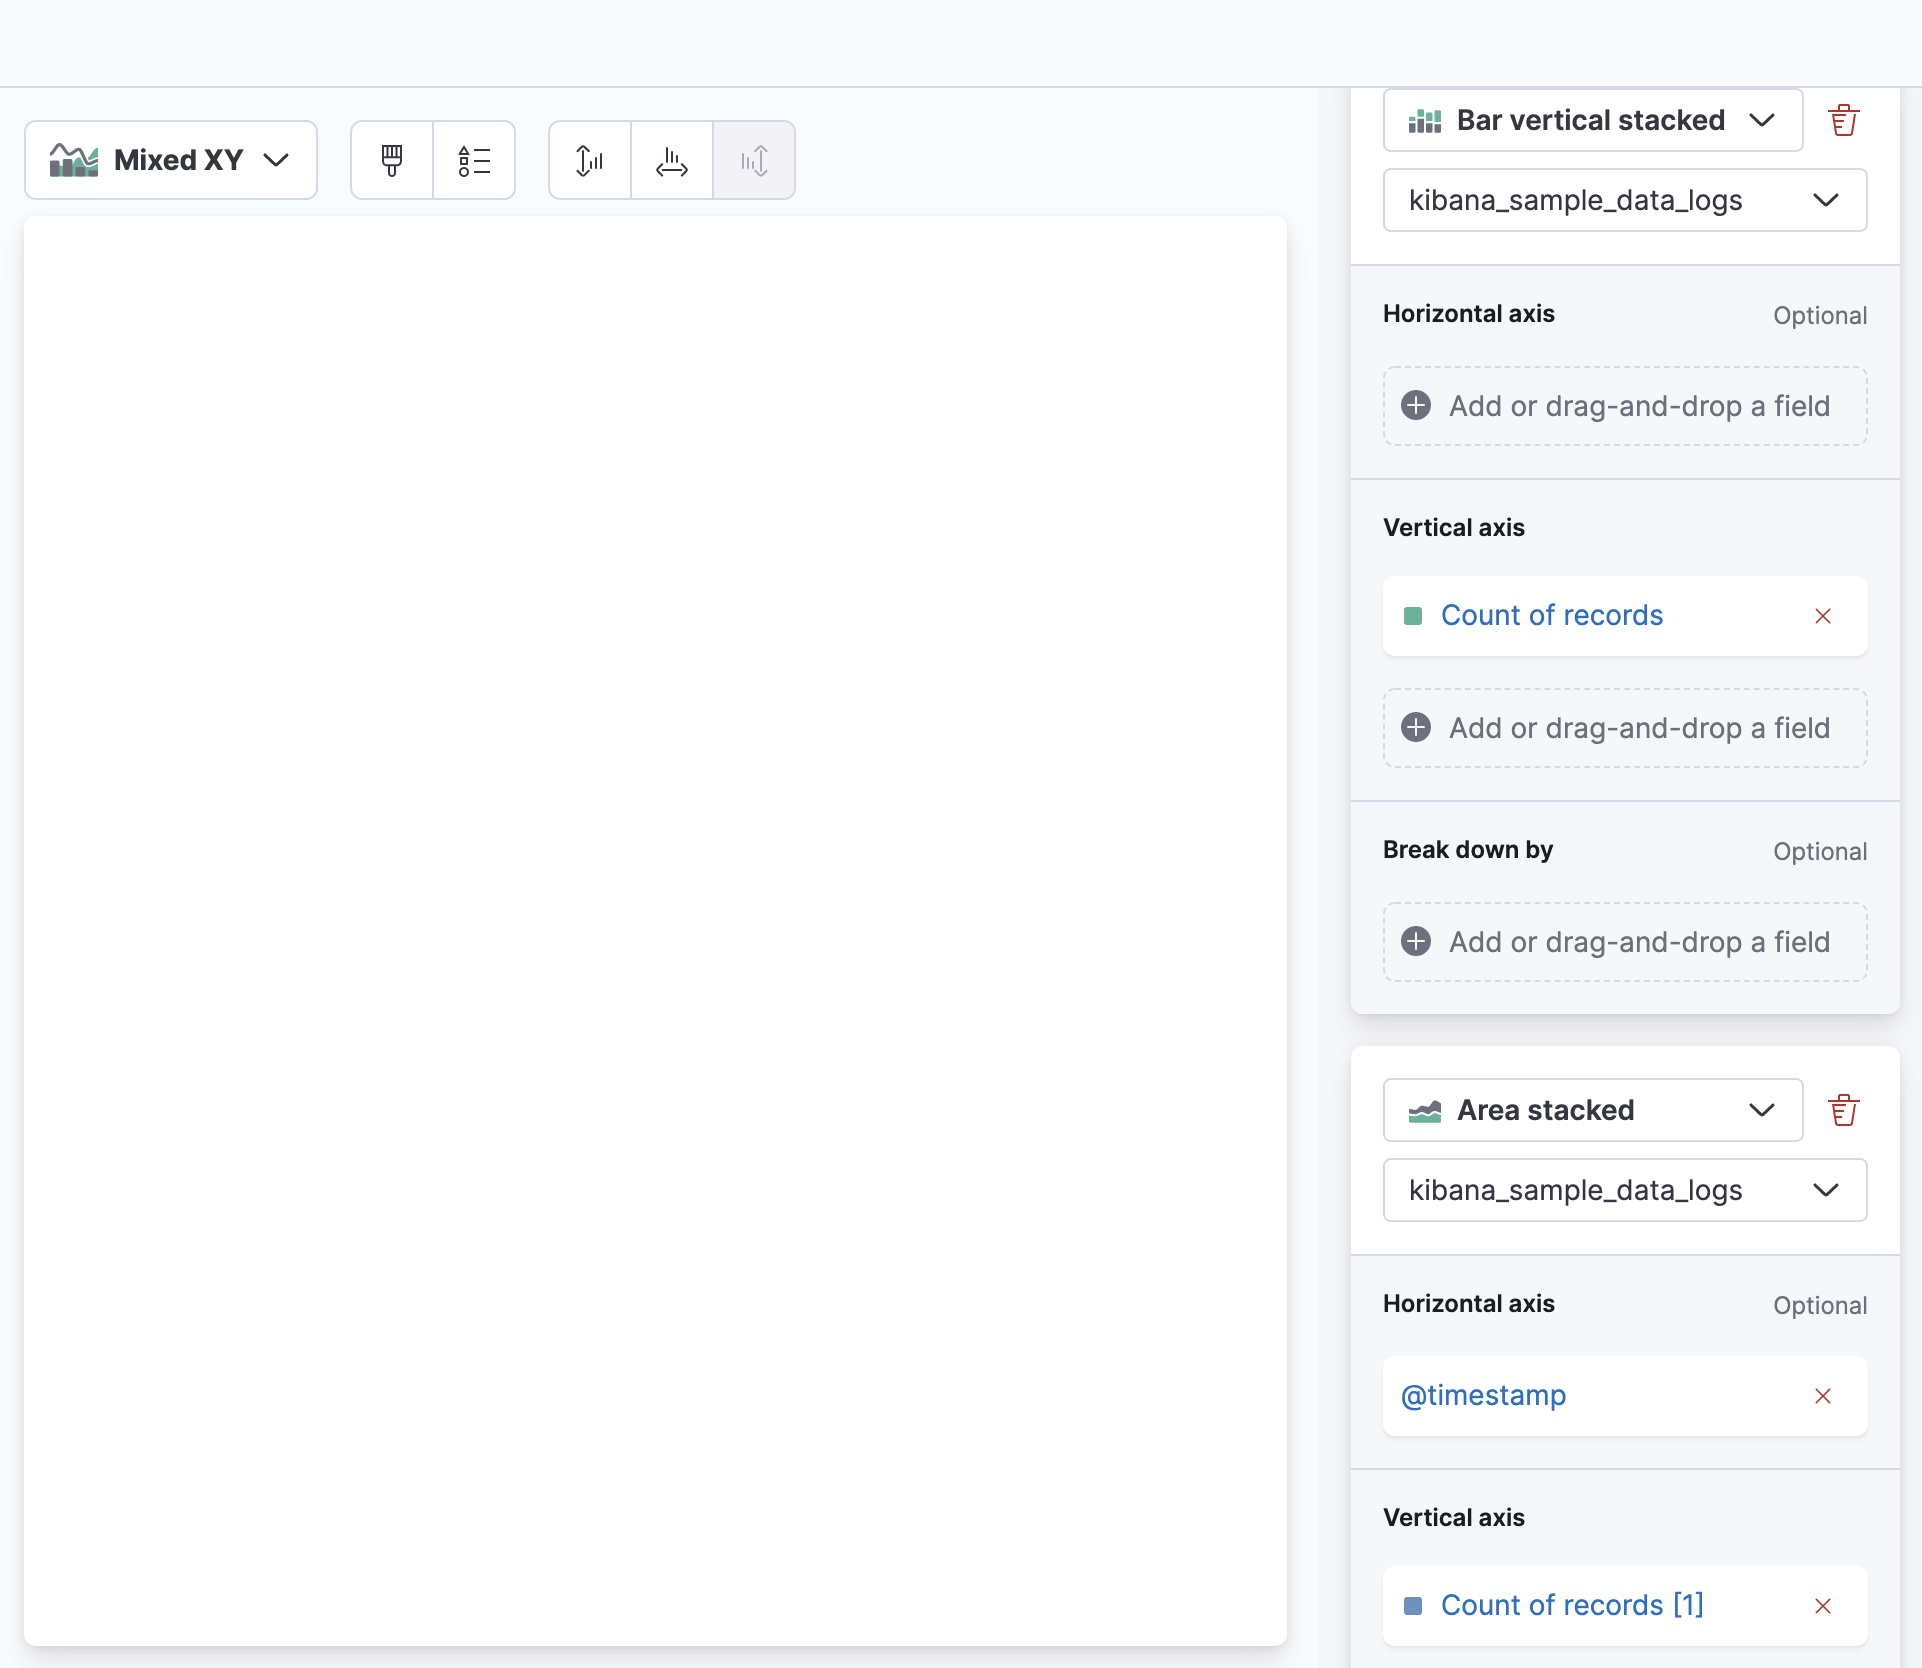Click the green Count of records color marker

coord(1413,616)
